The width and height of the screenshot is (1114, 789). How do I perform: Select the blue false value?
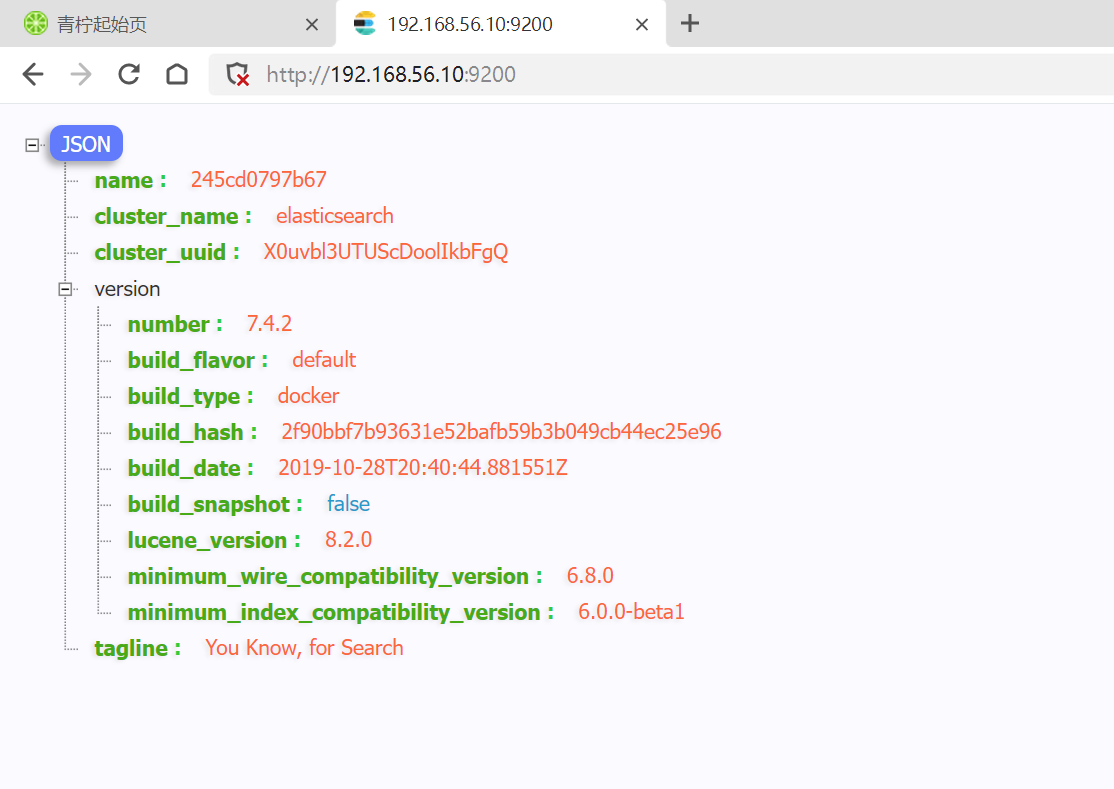[348, 504]
